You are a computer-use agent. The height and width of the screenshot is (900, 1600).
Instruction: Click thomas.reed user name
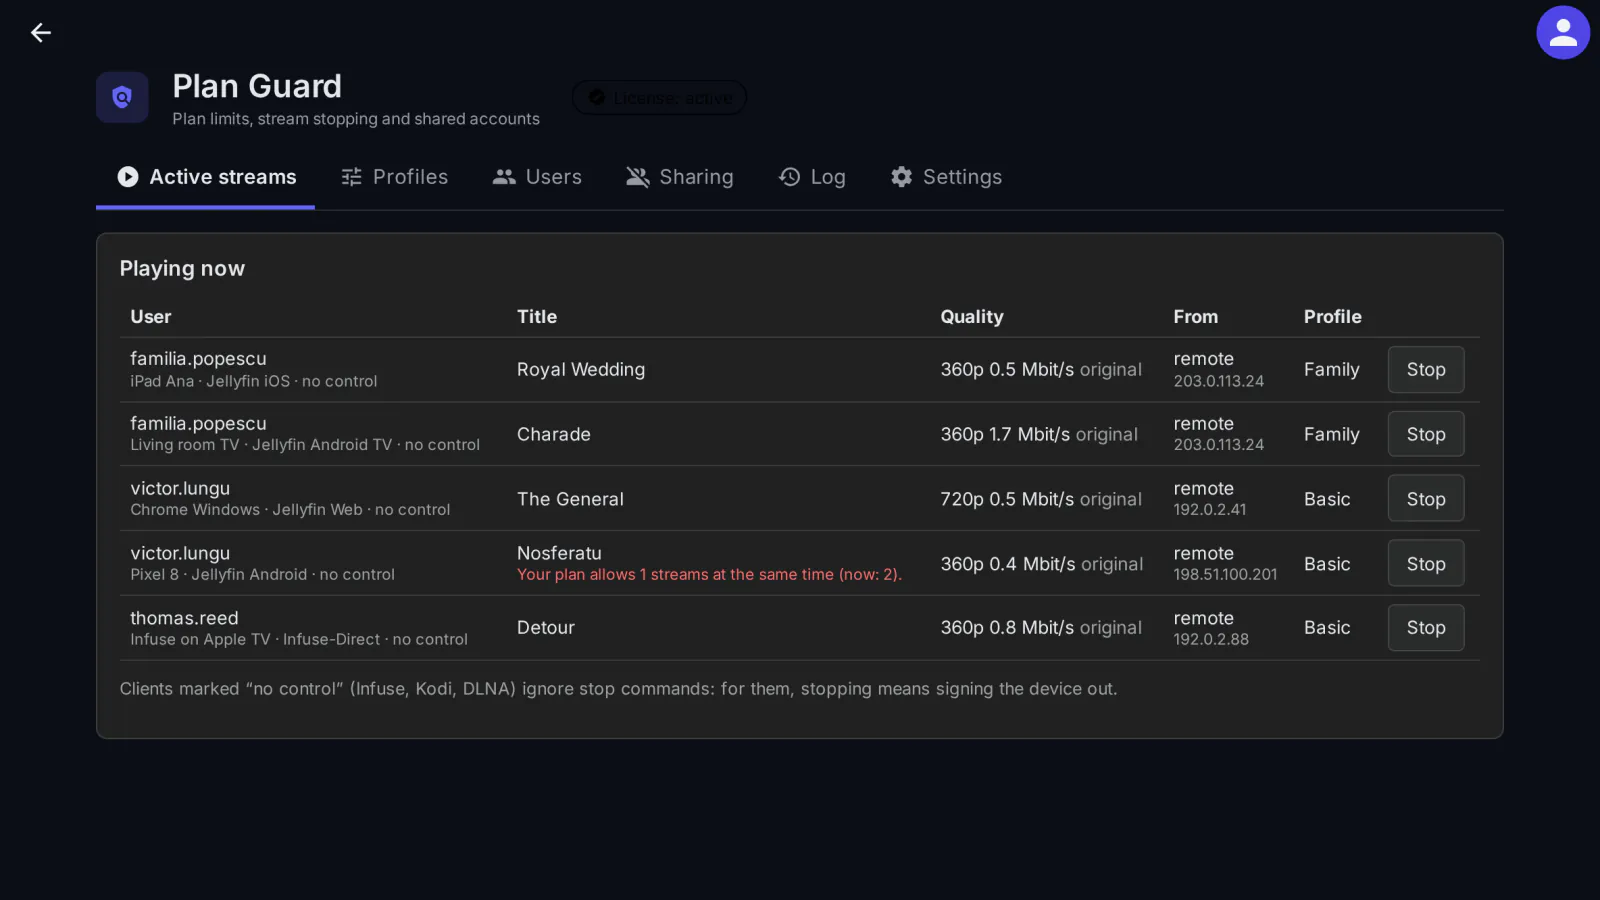click(184, 618)
